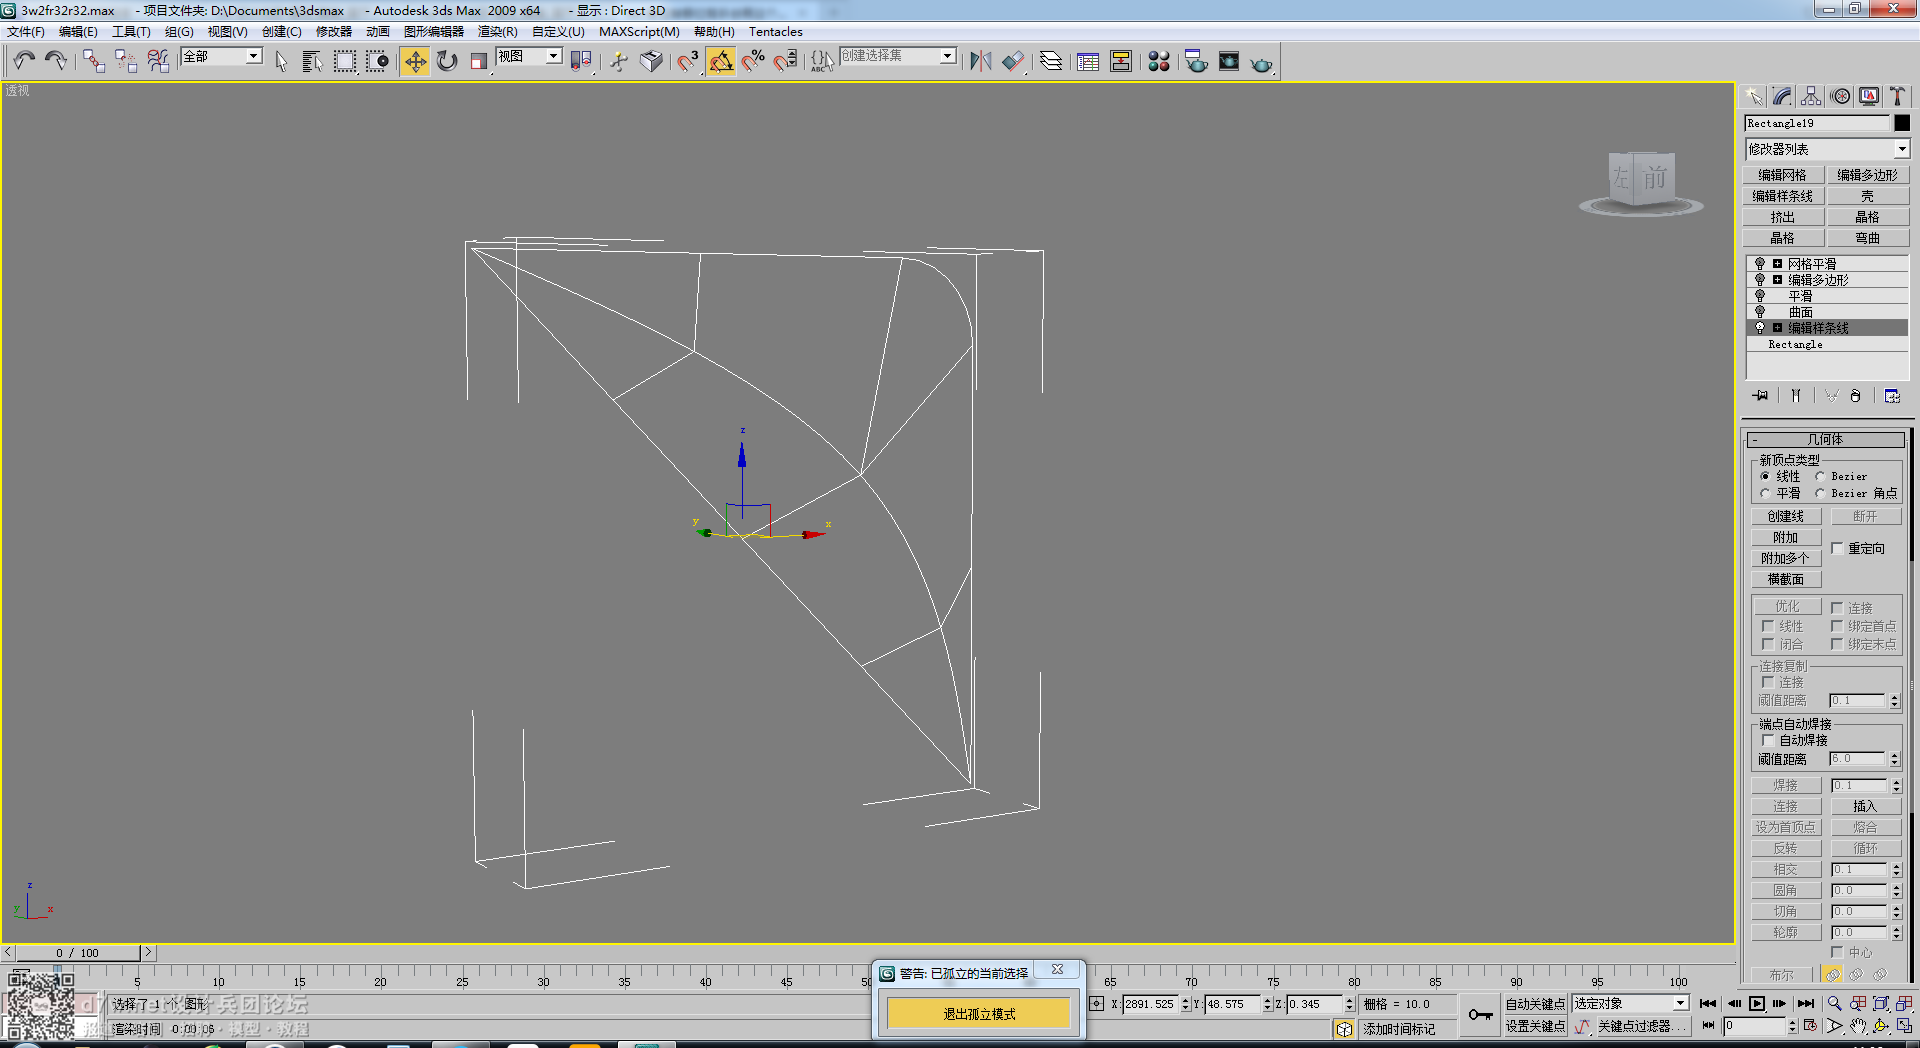This screenshot has height=1048, width=1920.
Task: Open the 文件(F) menu
Action: click(26, 32)
